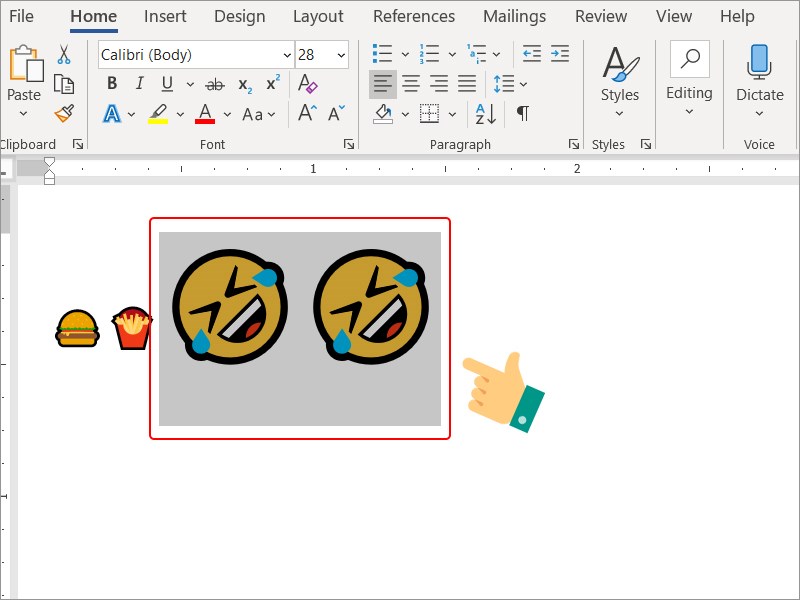Open the Review tab
Viewport: 800px width, 600px height.
(600, 16)
